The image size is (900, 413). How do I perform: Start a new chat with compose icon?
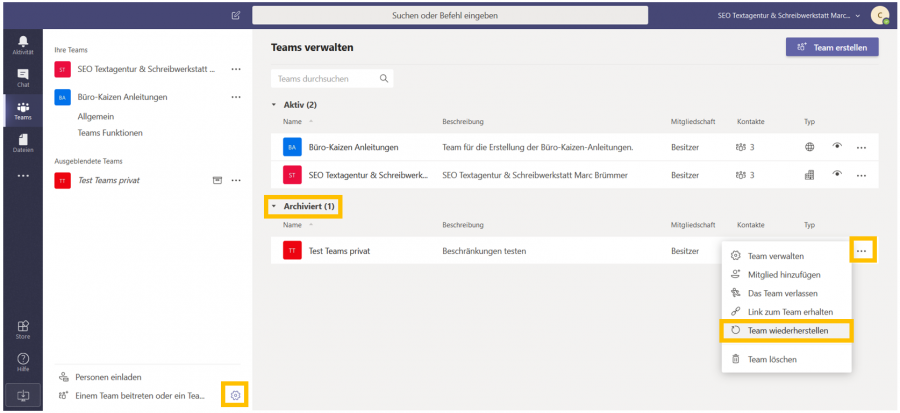click(x=236, y=15)
